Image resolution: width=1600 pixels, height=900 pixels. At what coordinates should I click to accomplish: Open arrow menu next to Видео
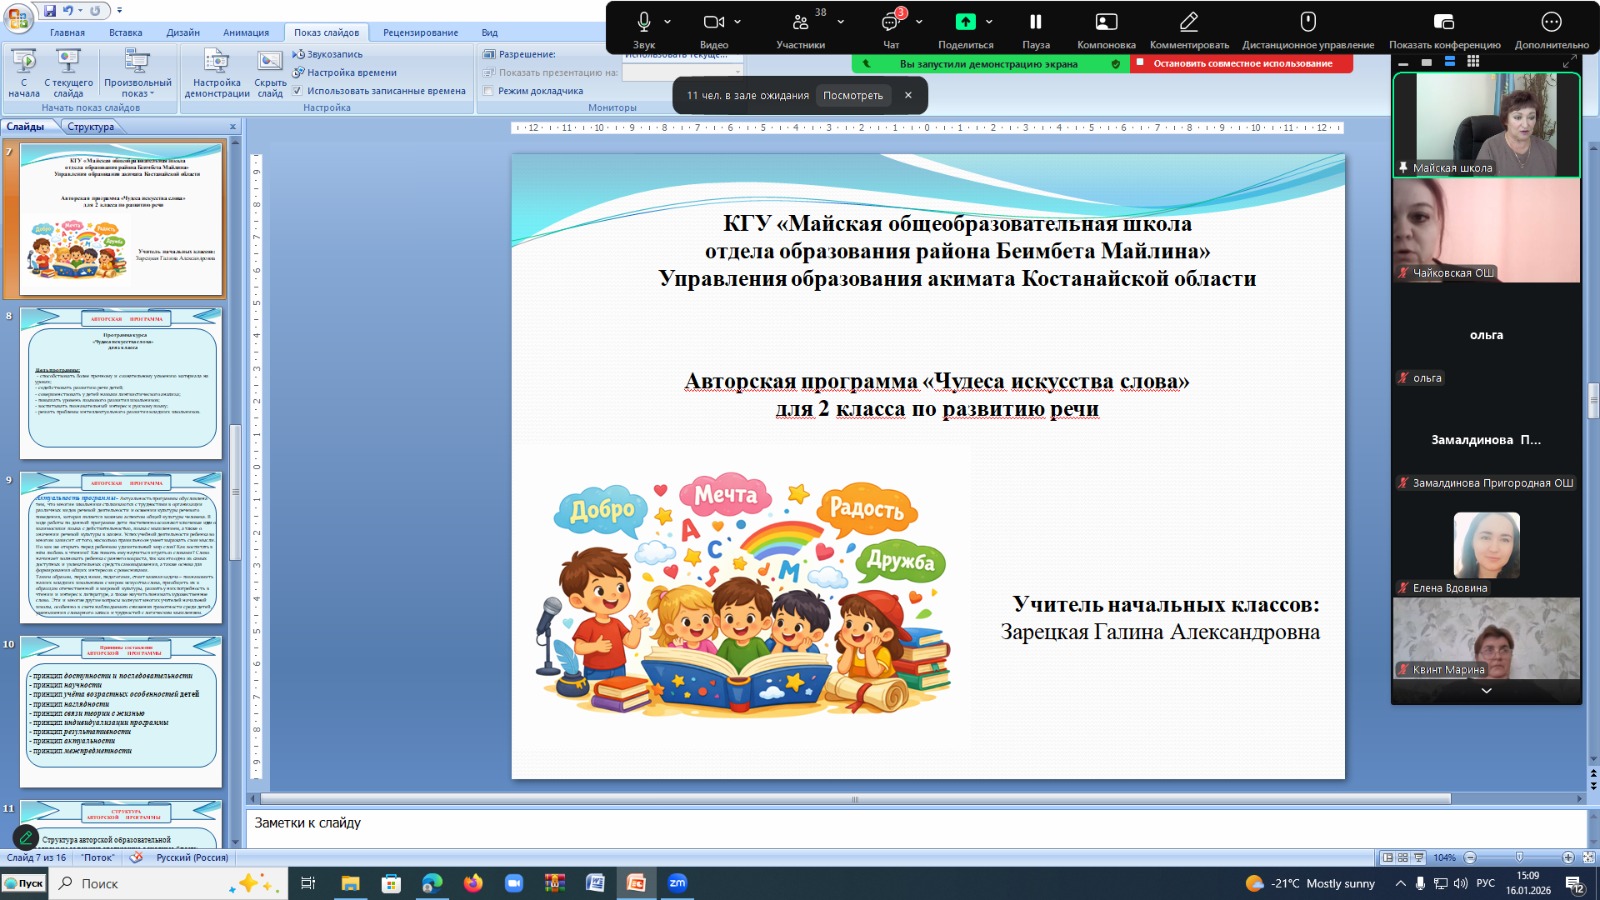tap(738, 22)
